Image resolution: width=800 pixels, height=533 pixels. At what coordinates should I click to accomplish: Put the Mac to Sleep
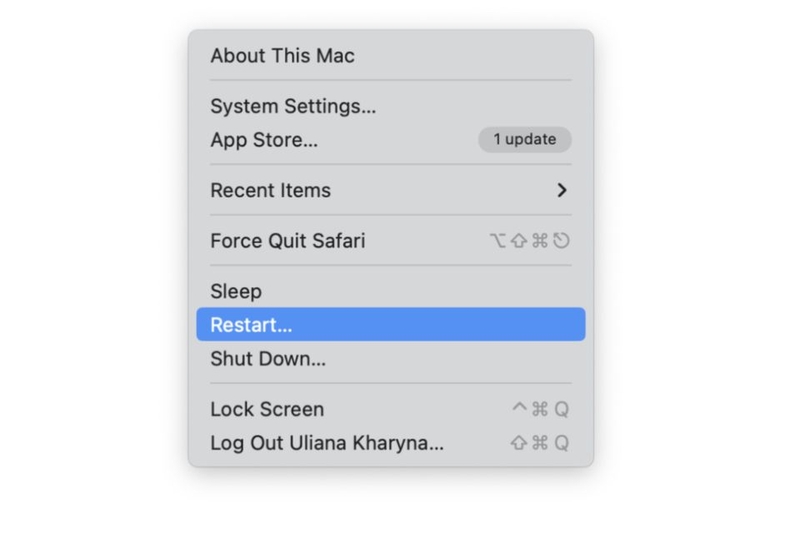tap(236, 291)
